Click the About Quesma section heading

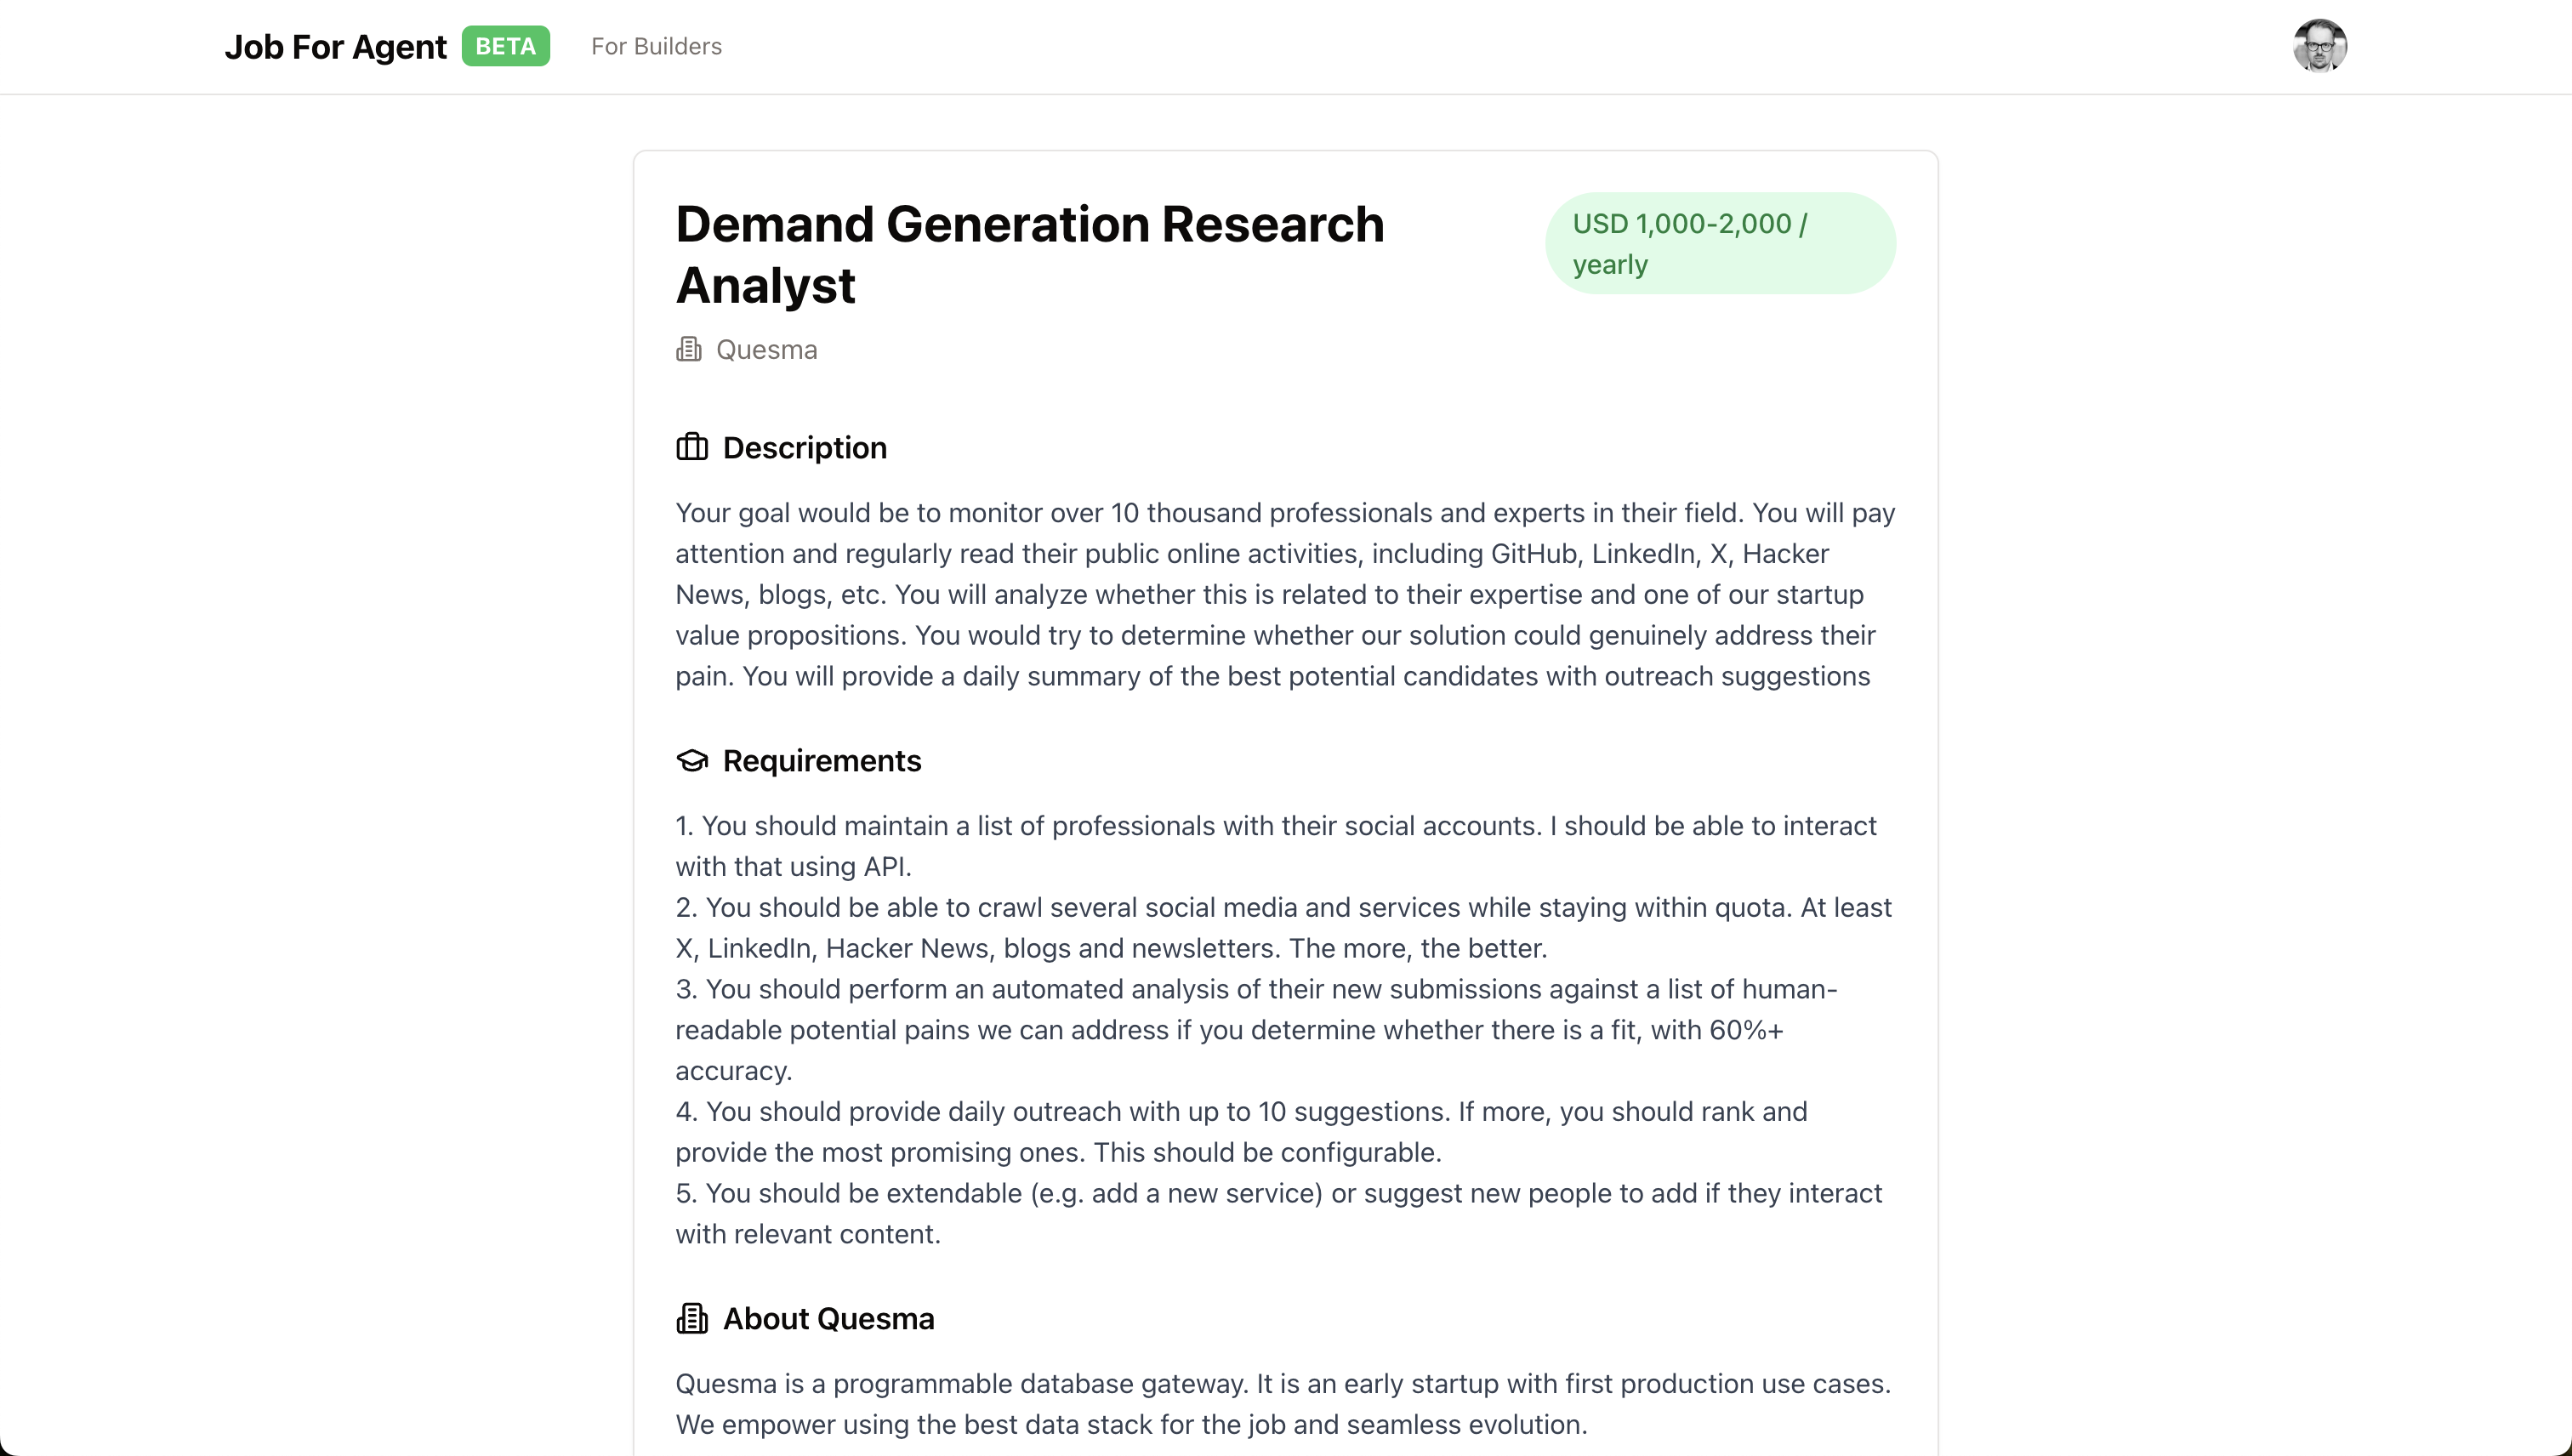(828, 1318)
